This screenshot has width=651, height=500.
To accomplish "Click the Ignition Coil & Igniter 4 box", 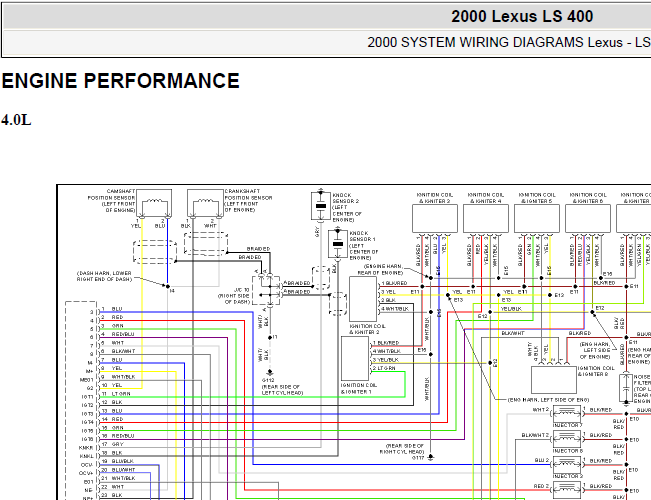I will click(x=486, y=218).
